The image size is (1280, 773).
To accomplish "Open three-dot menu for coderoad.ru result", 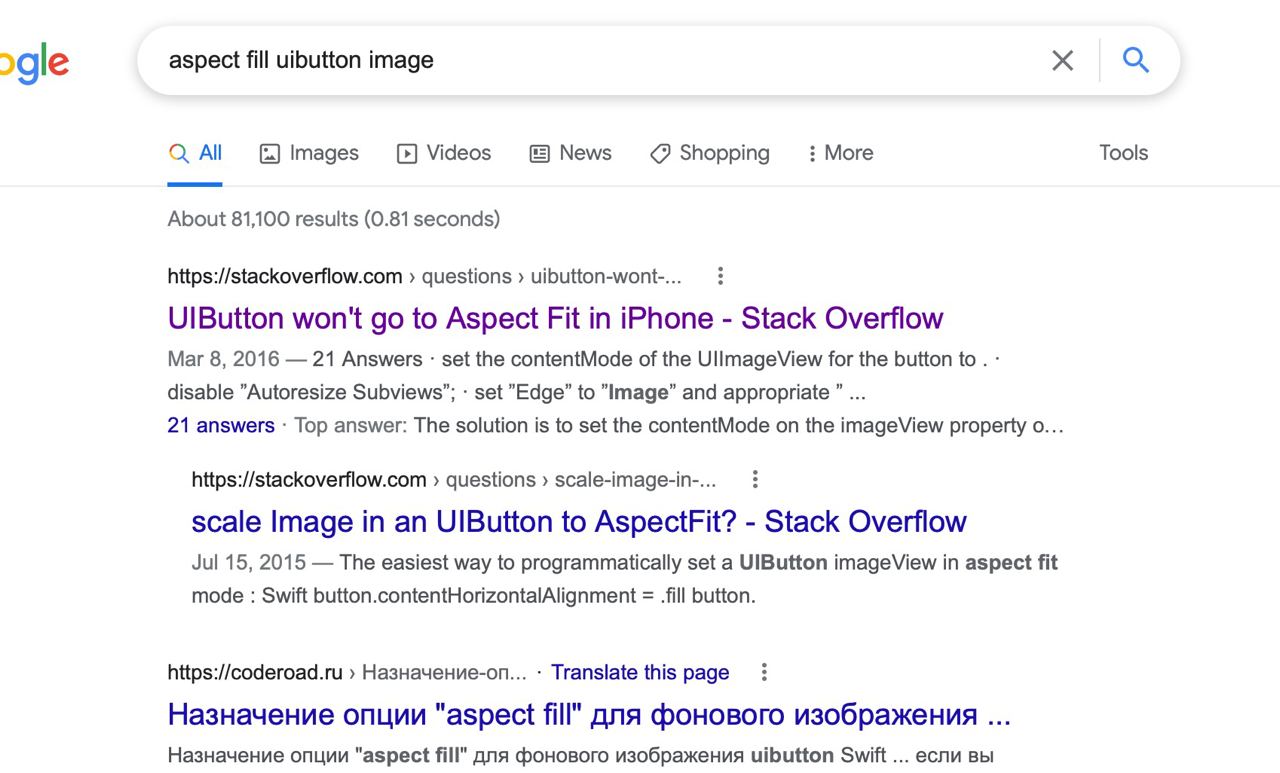I will 764,672.
